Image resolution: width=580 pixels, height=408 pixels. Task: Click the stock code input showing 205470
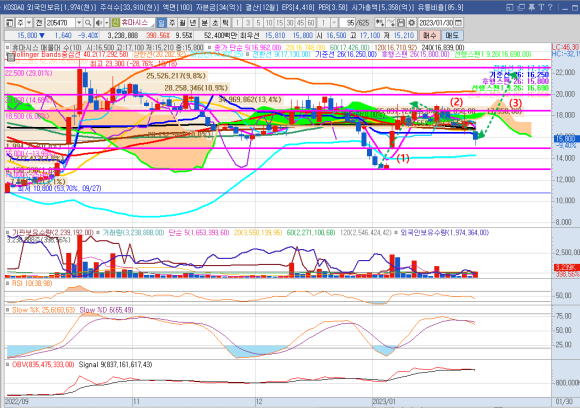point(60,23)
